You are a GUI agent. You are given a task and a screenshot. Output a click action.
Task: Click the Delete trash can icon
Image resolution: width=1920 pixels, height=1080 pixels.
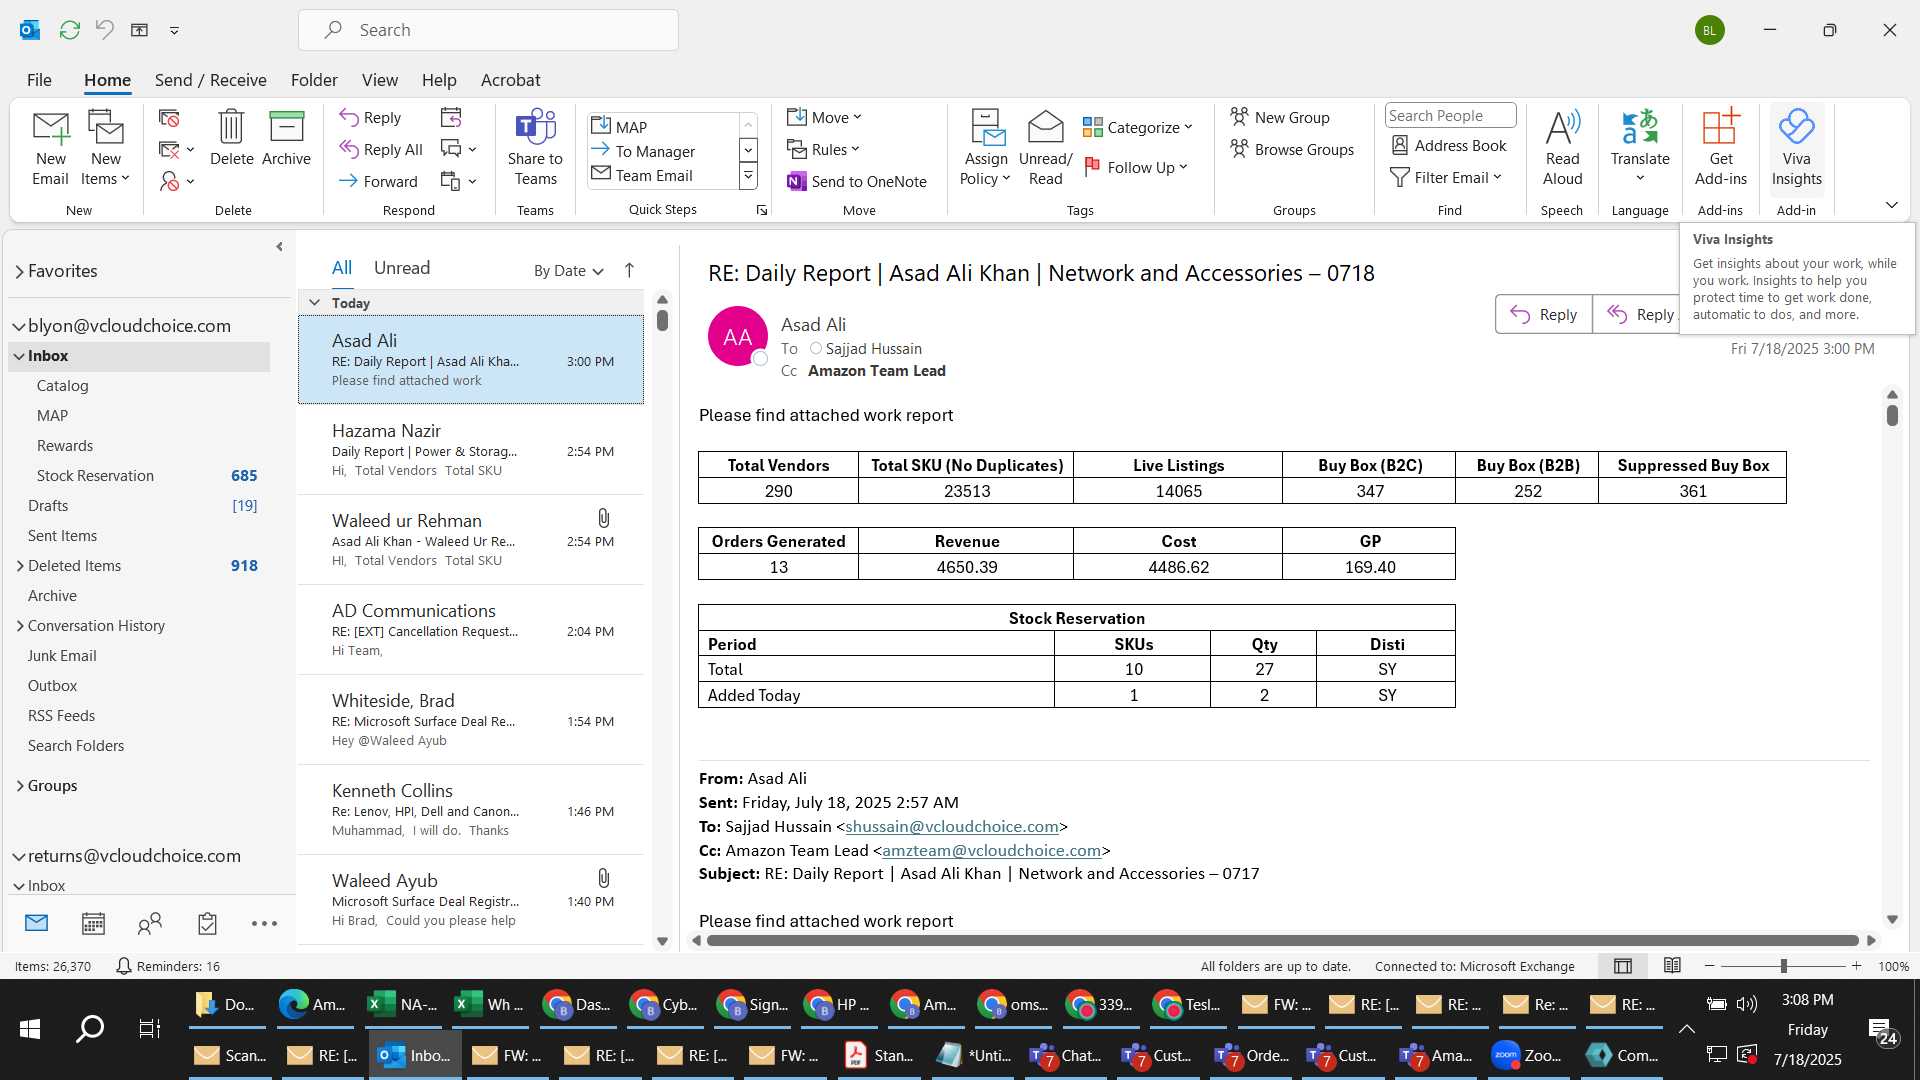click(x=231, y=138)
